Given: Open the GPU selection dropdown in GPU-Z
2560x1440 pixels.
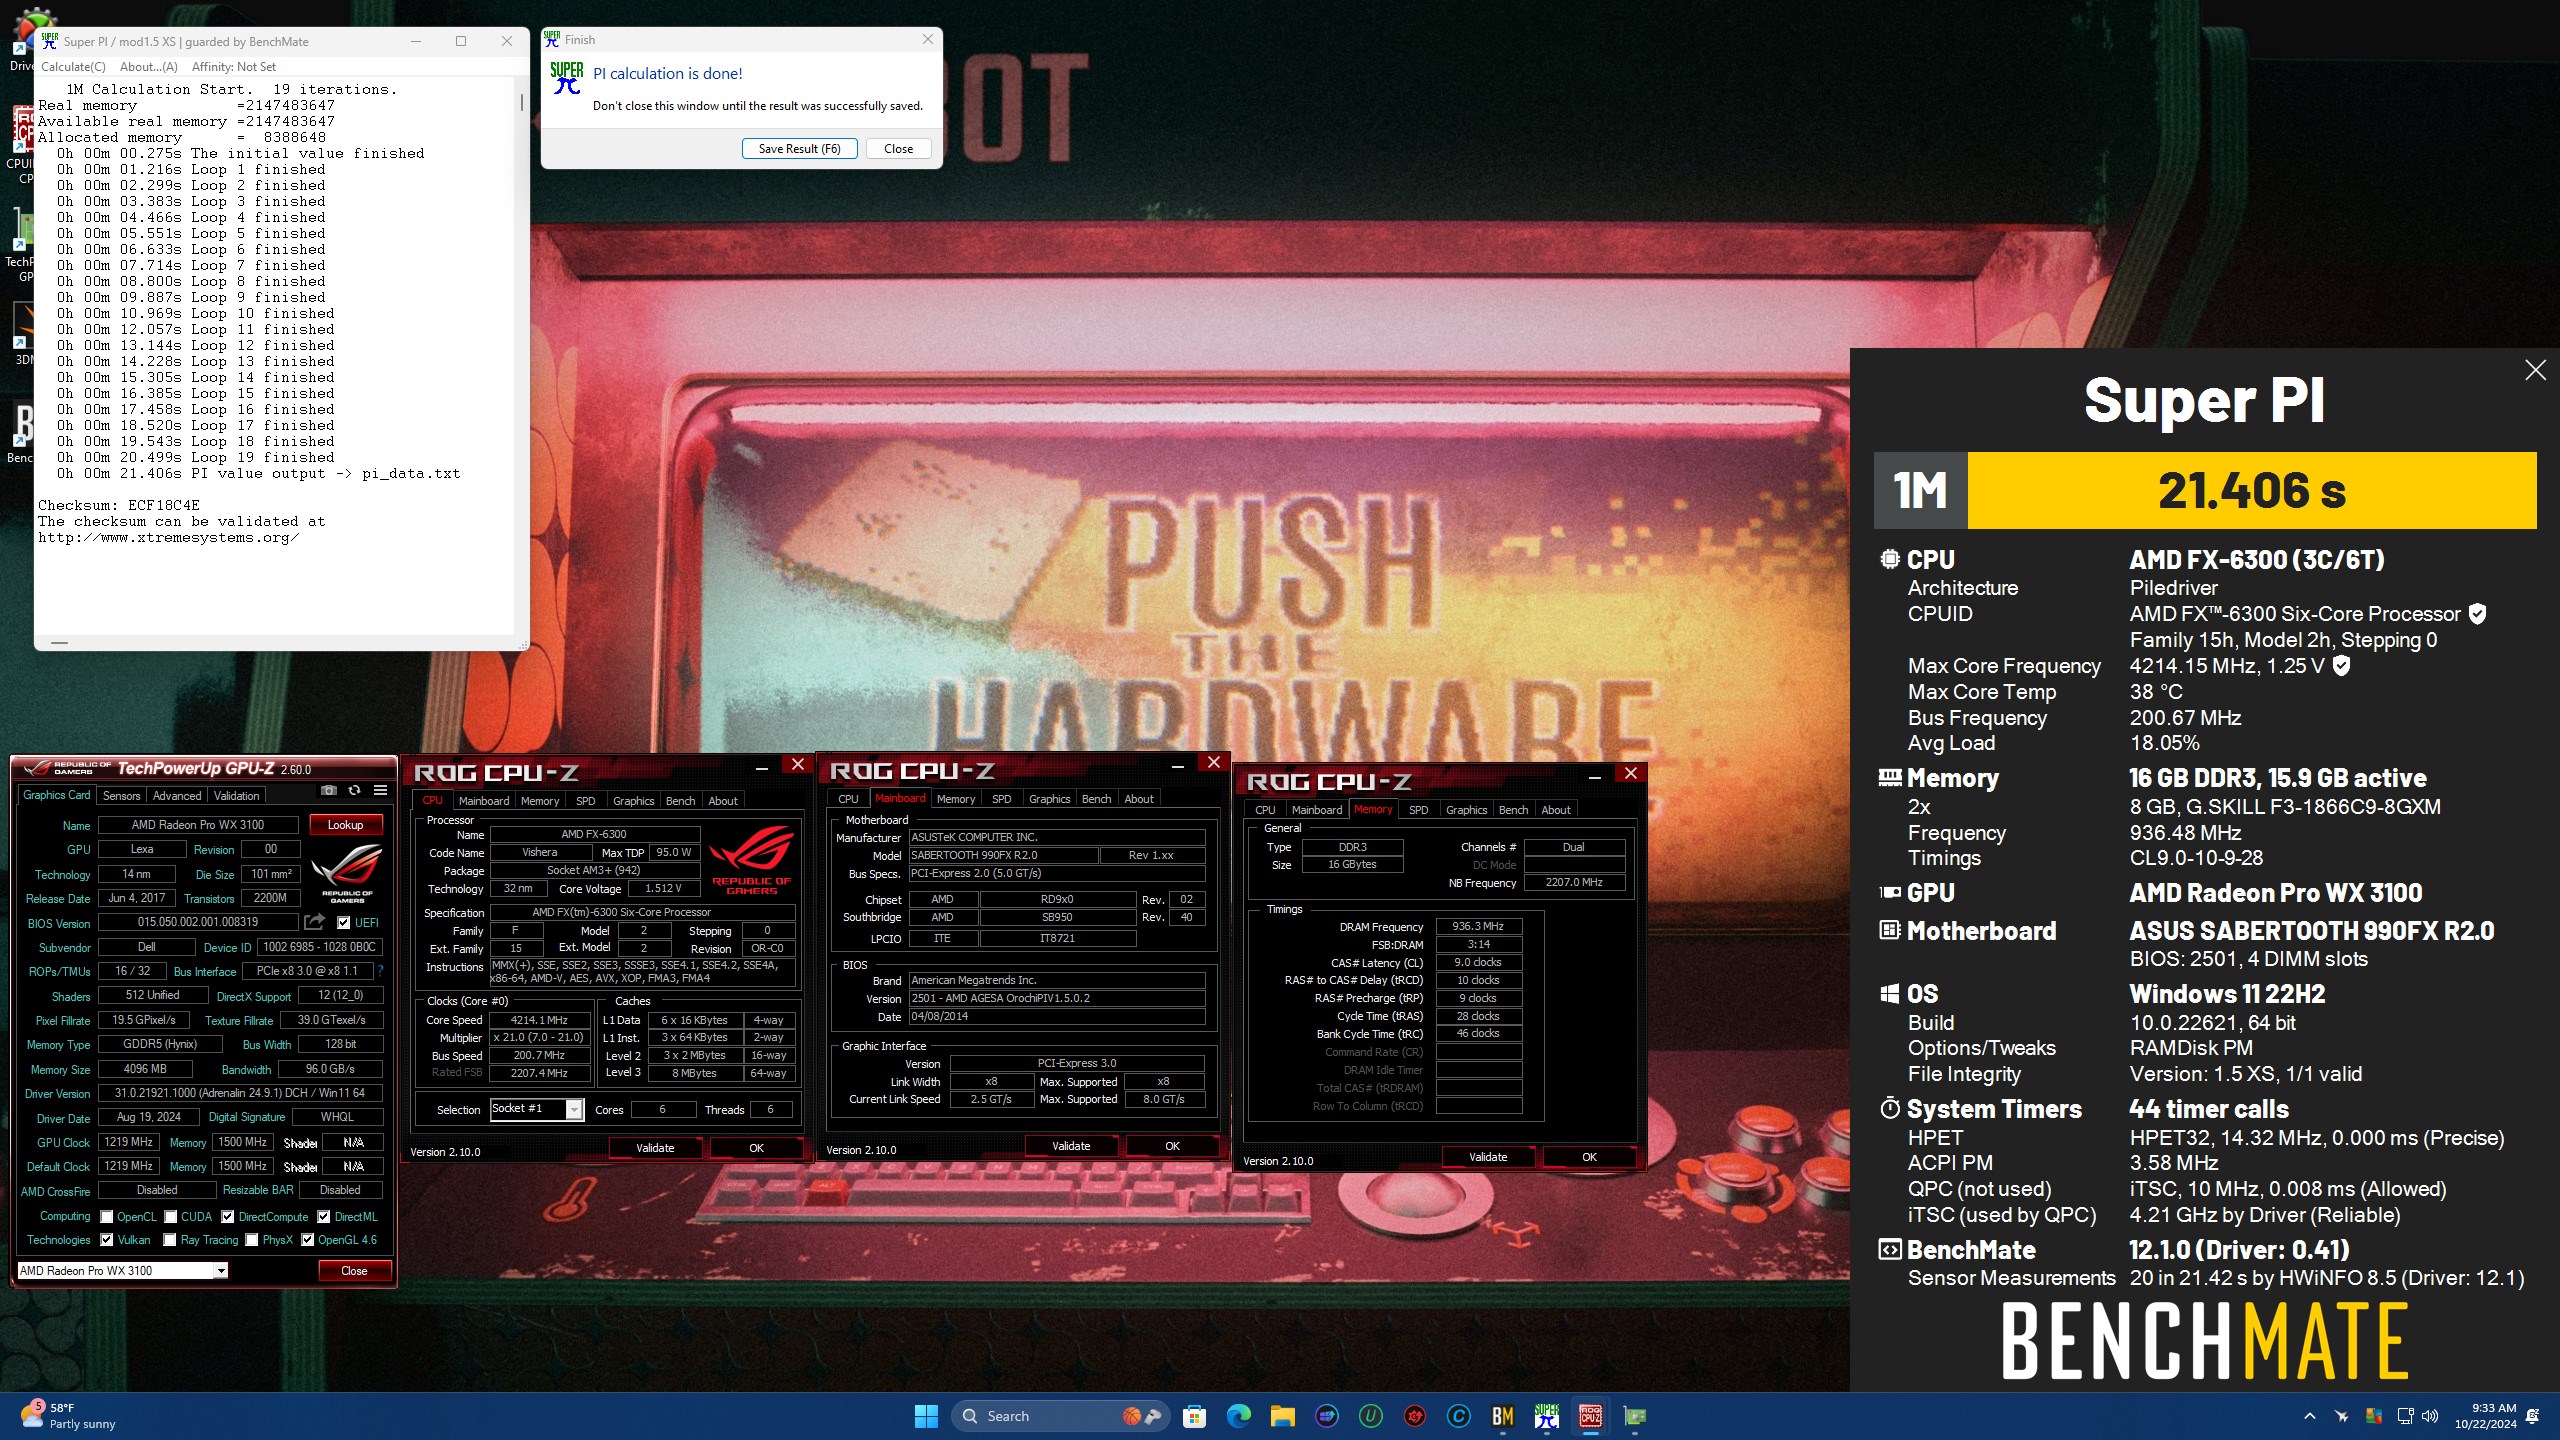Looking at the screenshot, I should click(220, 1271).
